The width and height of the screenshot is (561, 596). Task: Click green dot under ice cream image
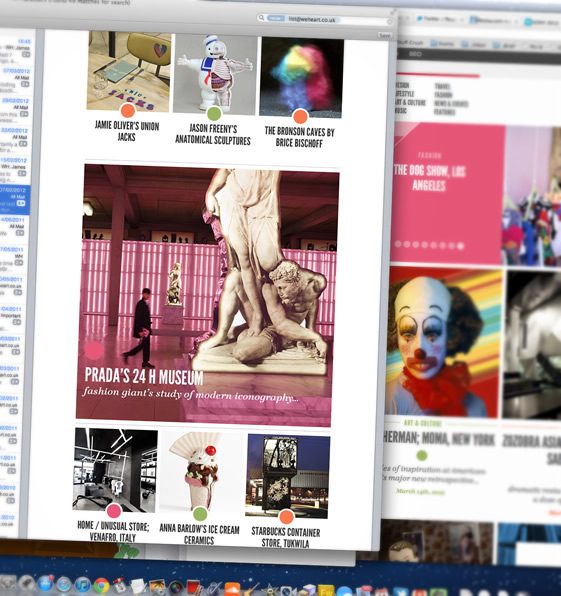point(200,514)
